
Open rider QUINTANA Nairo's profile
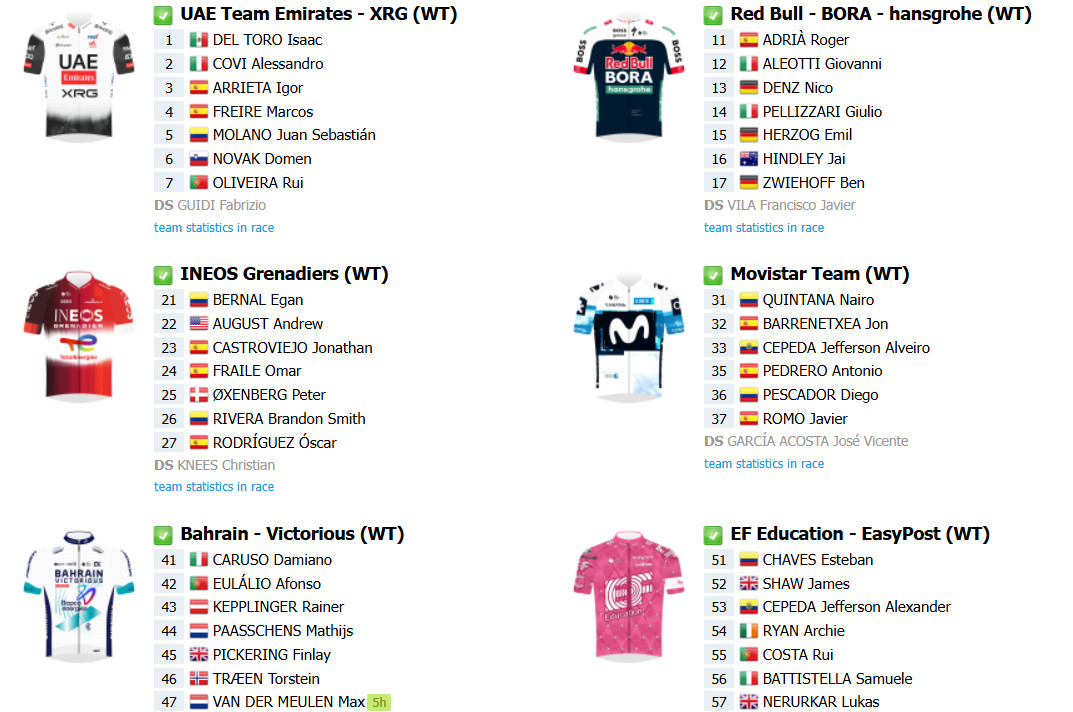click(x=818, y=300)
